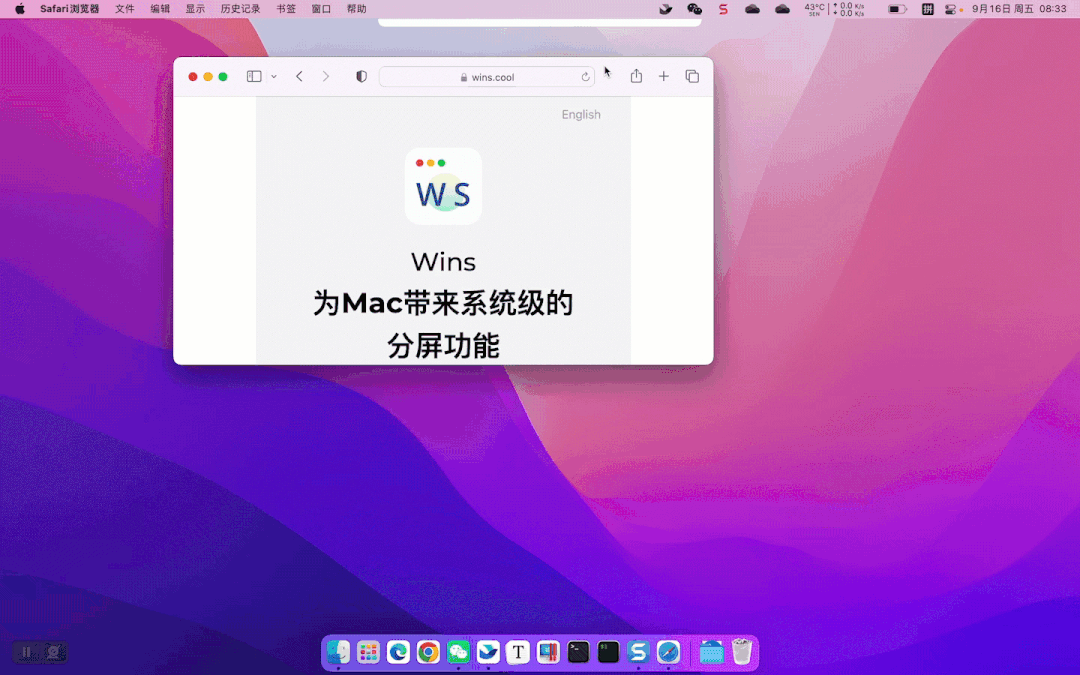The height and width of the screenshot is (675, 1080).
Task: Pause the screen recording at bottom left
Action: (x=24, y=651)
